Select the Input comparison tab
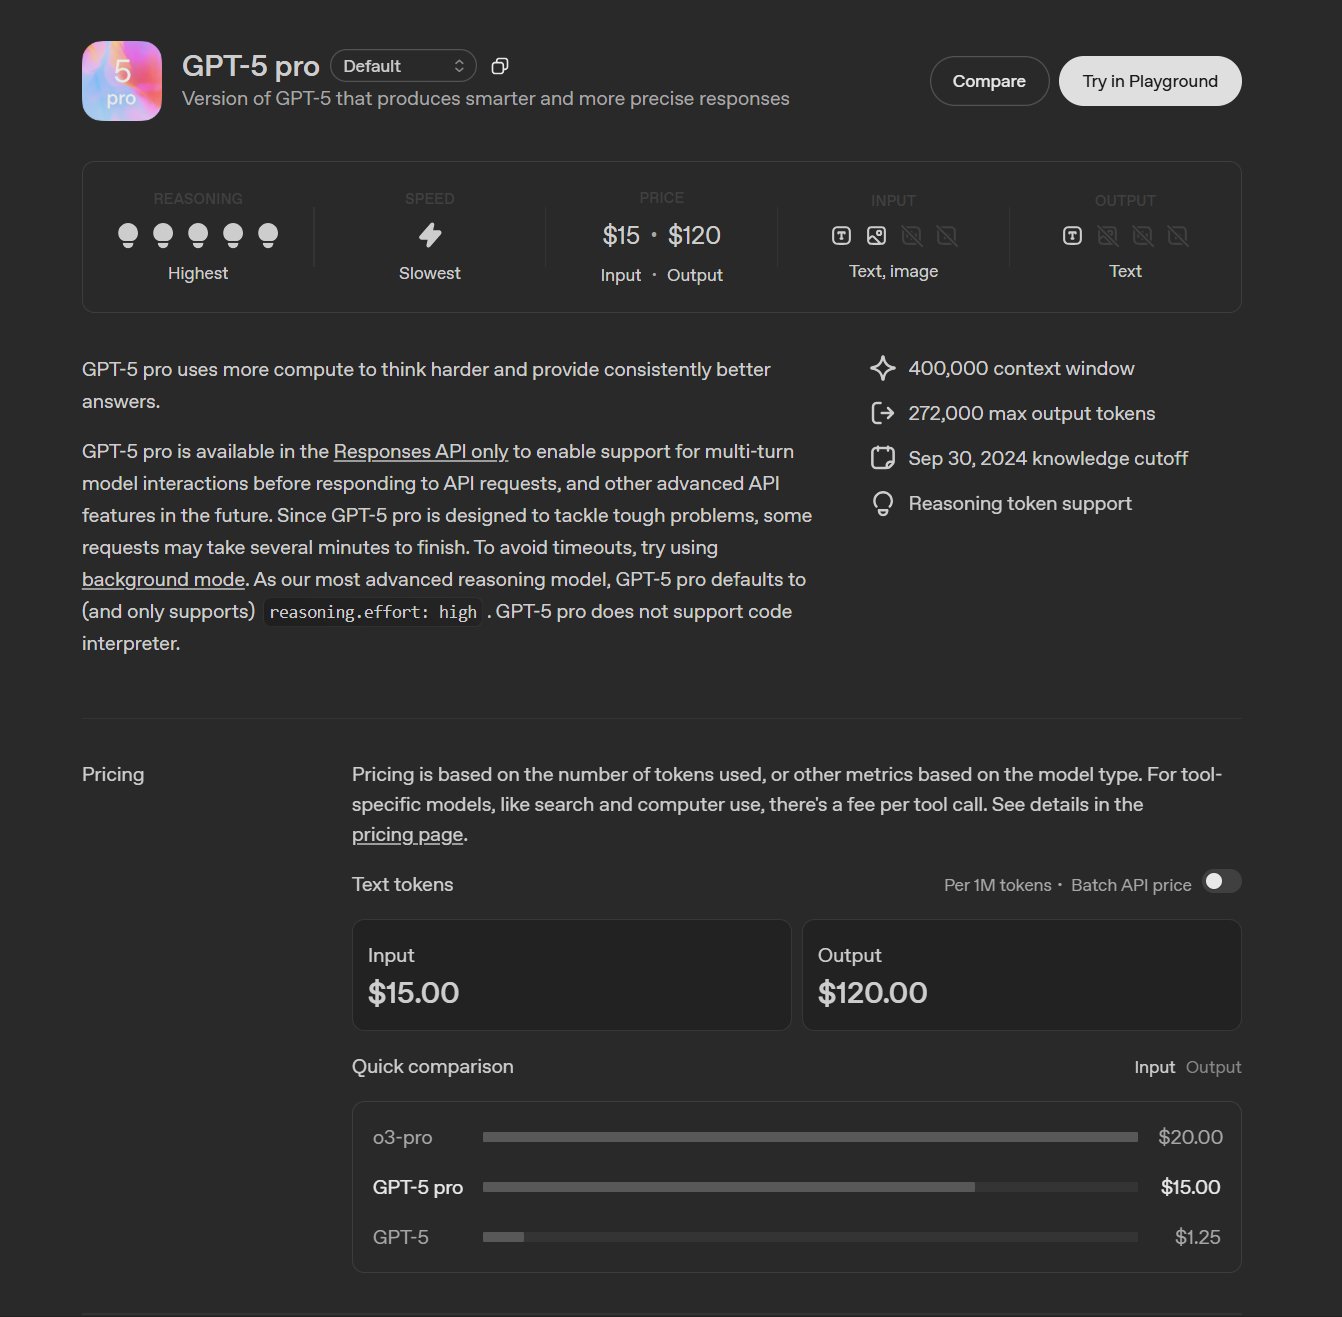 [x=1154, y=1068]
